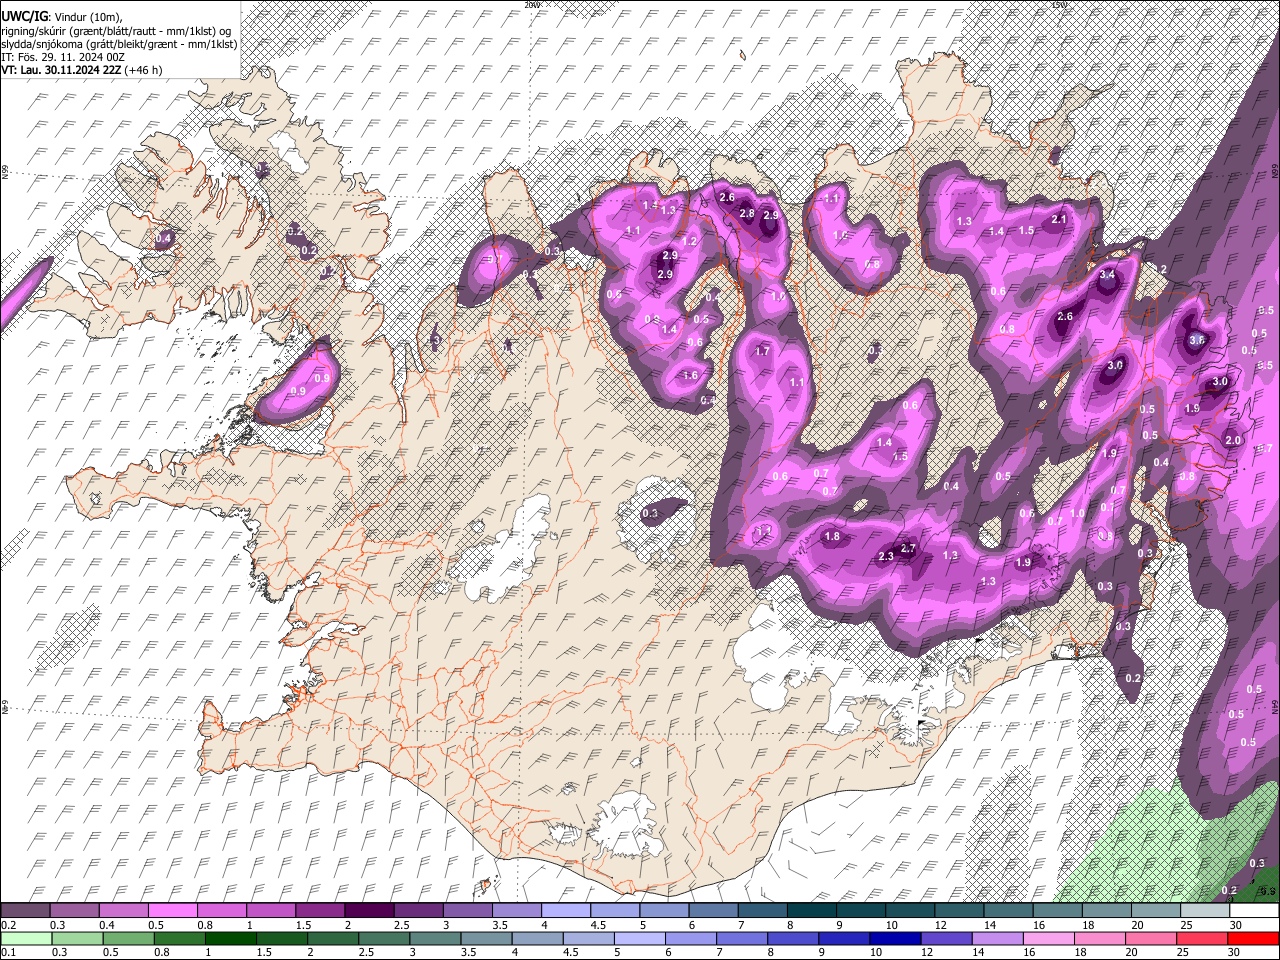Select the medium green 0.8 swatch in bottom legend row
This screenshot has height=960, width=1280.
(180, 938)
